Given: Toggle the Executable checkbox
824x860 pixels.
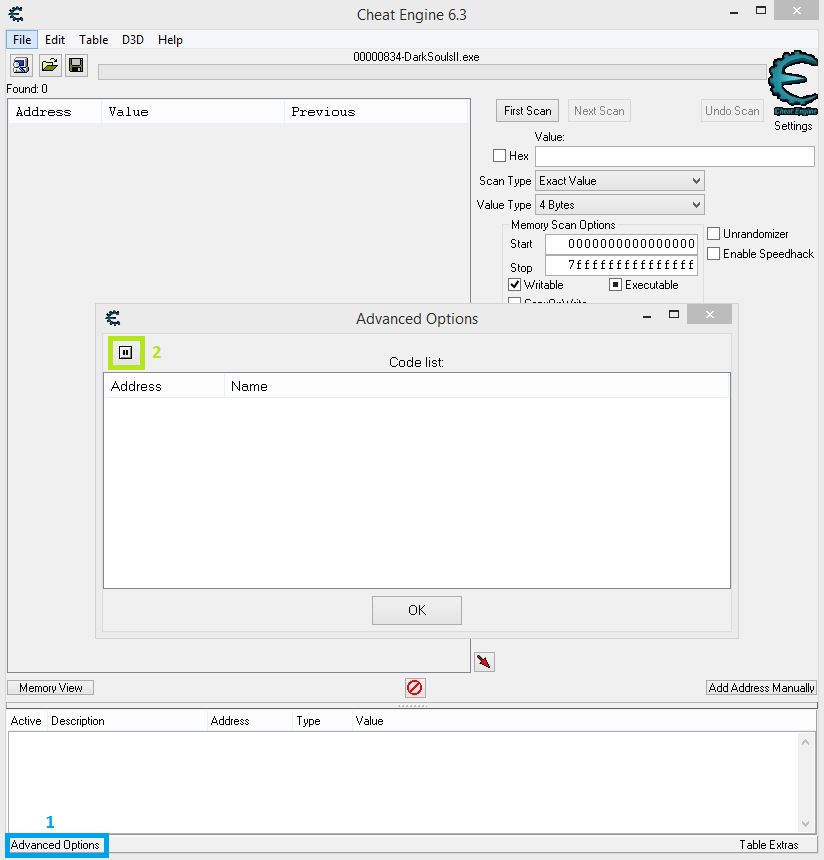Looking at the screenshot, I should point(616,285).
